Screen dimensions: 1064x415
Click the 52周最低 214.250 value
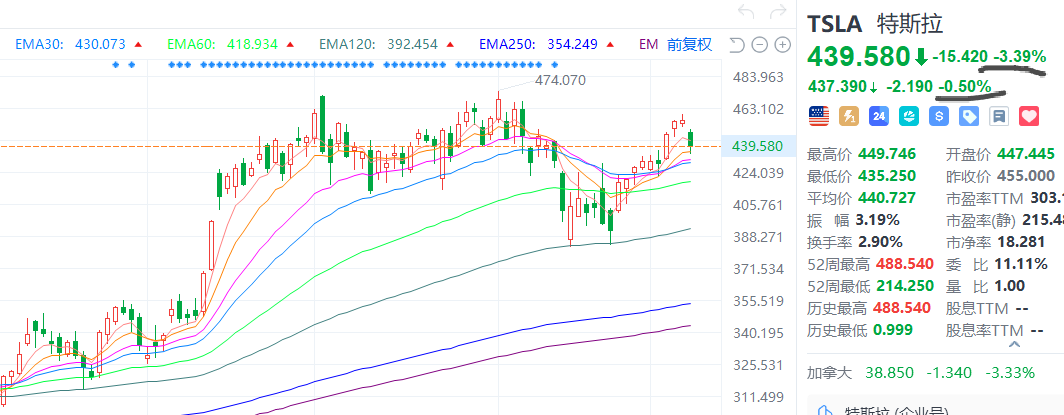[x=905, y=285]
